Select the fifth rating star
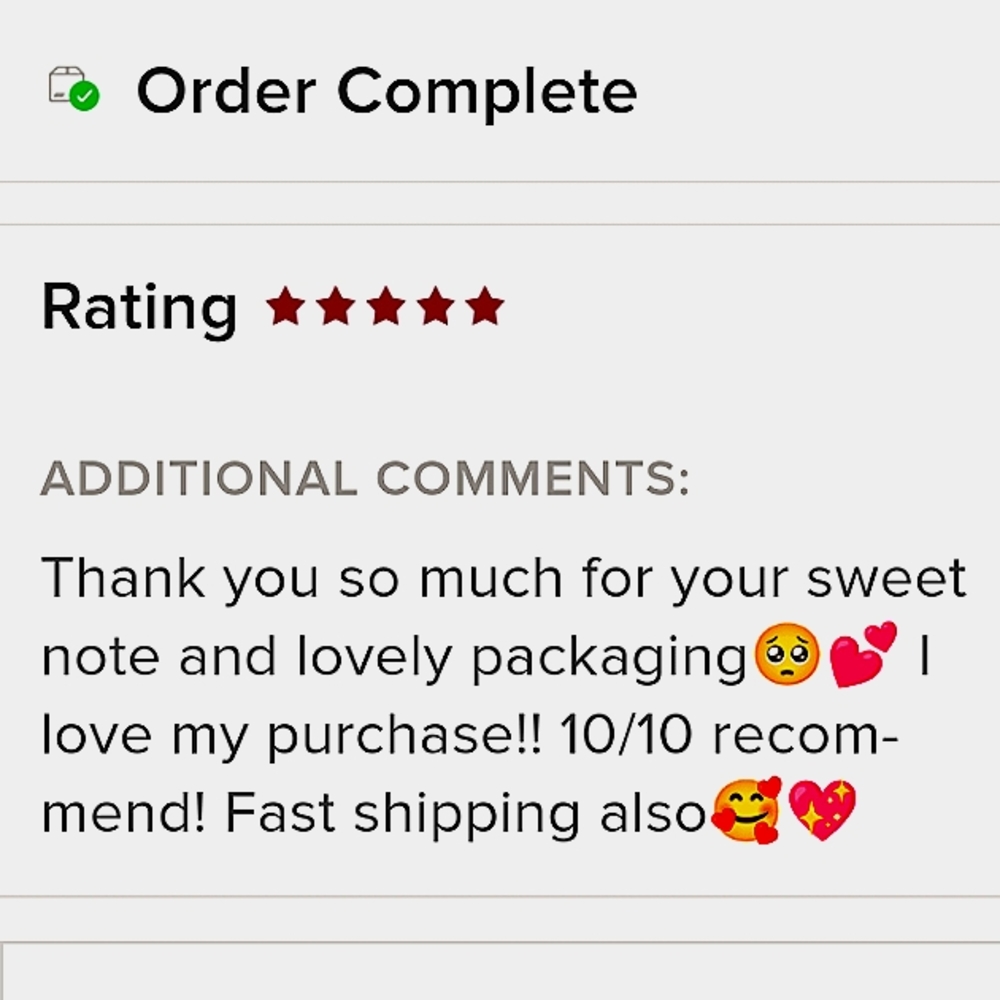Screen dimensions: 1000x1000 (485, 306)
